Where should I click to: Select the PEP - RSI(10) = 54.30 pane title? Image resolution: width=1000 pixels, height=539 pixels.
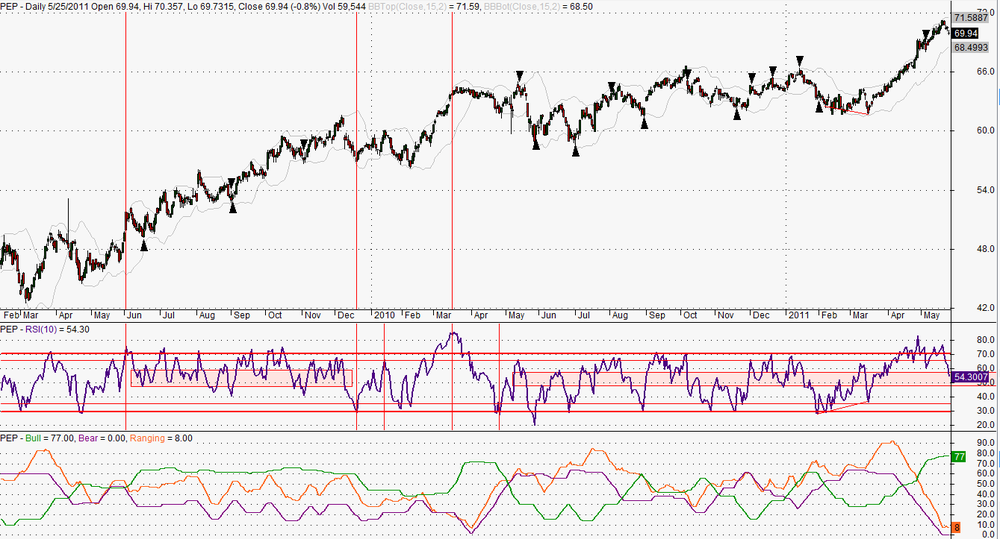pyautogui.click(x=45, y=329)
